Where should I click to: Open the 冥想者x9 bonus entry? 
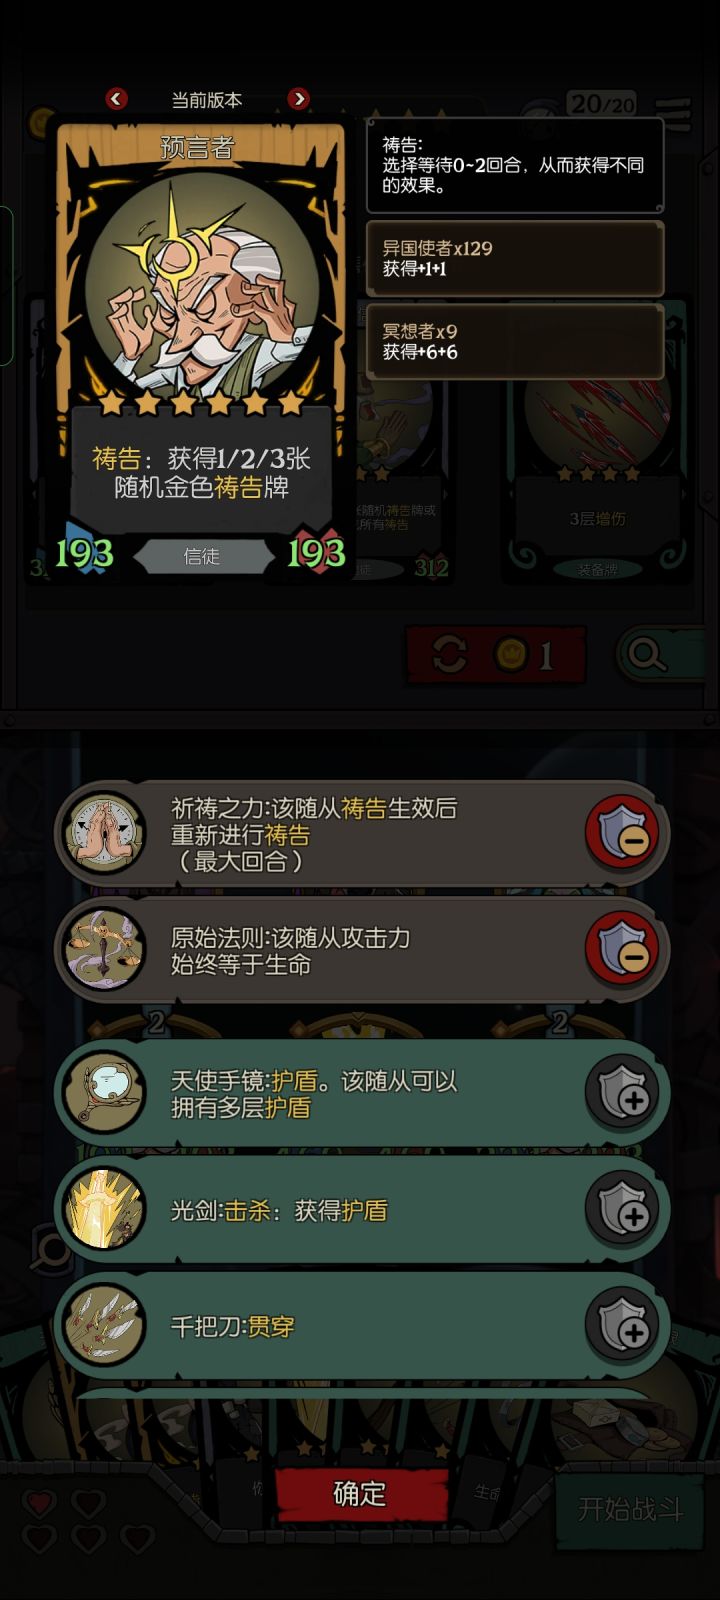tap(515, 341)
